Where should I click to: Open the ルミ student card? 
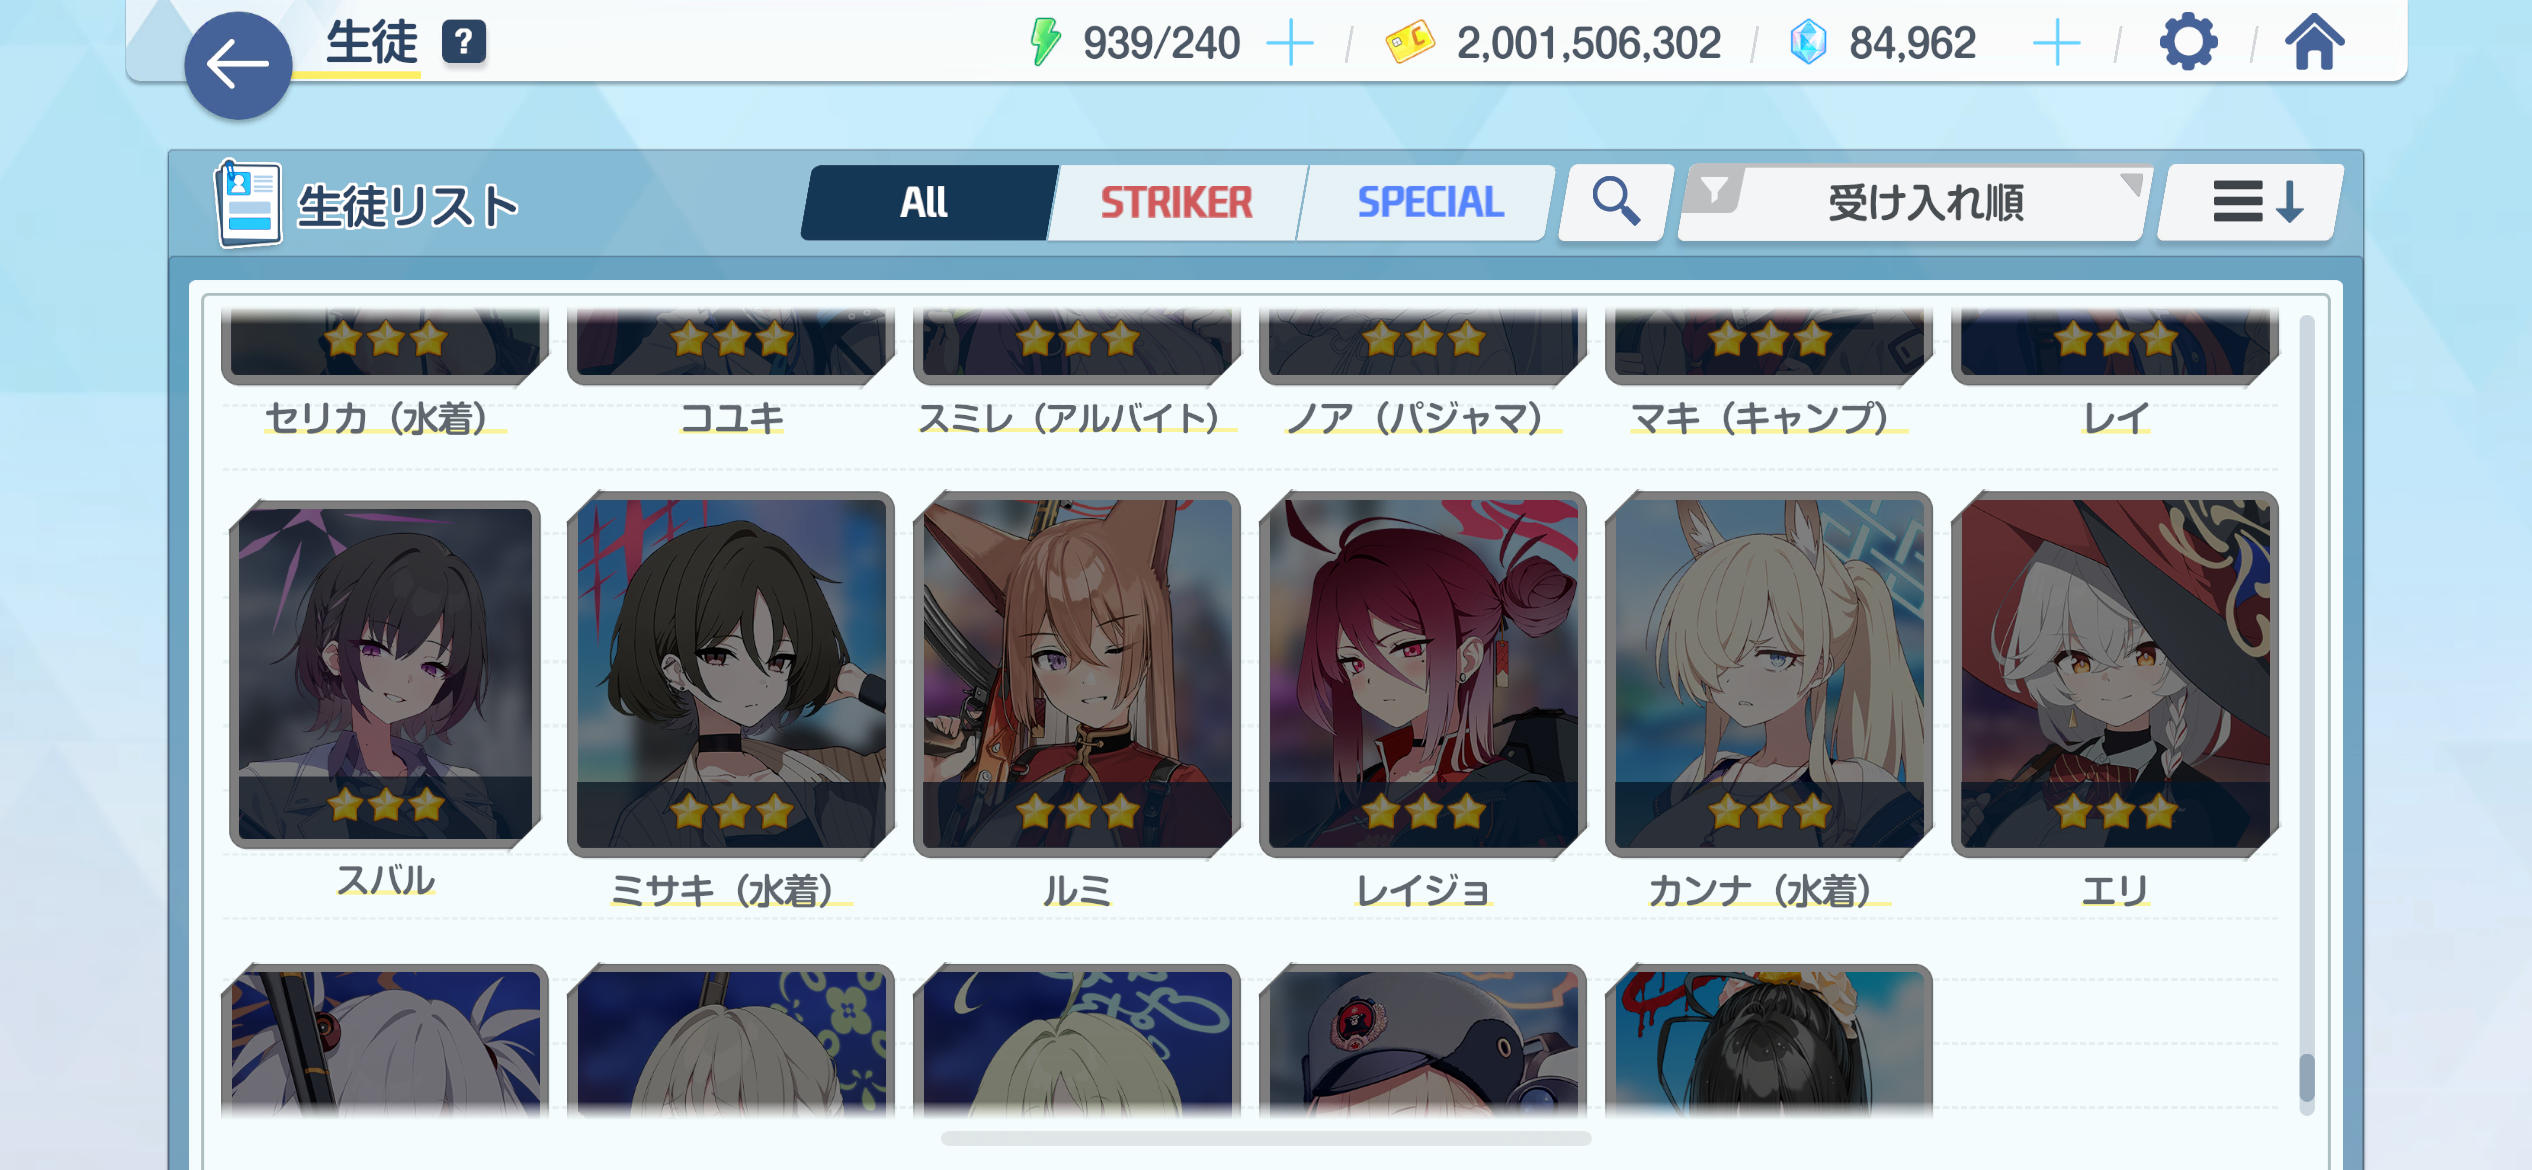tap(1077, 674)
